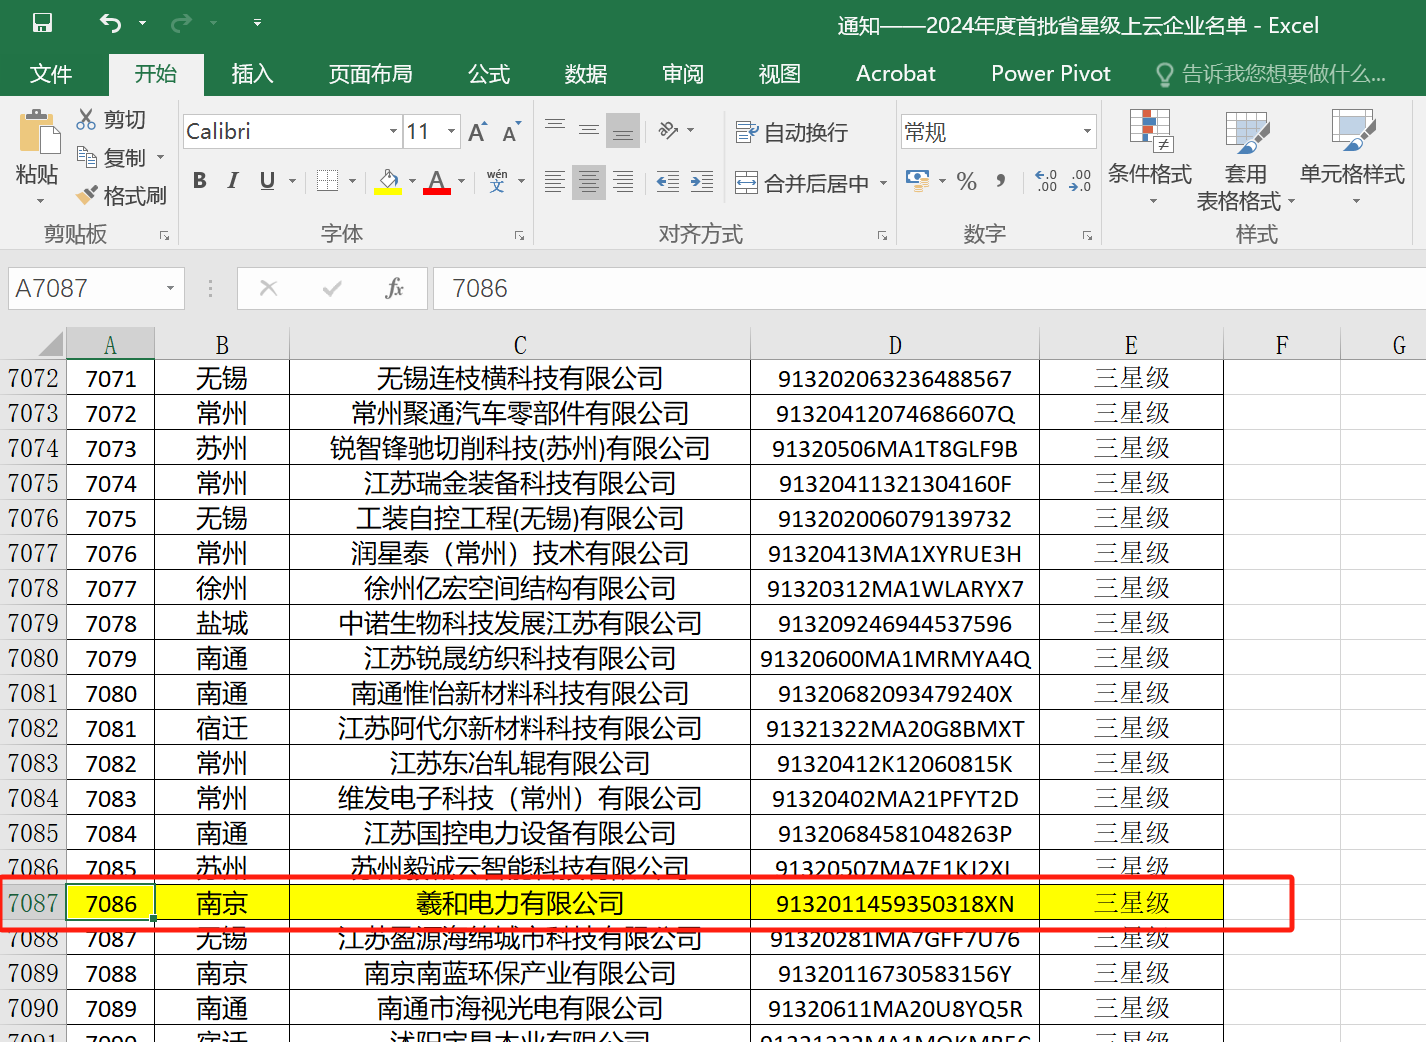Click the Format Painter brush icon
1426x1042 pixels.
(x=88, y=194)
